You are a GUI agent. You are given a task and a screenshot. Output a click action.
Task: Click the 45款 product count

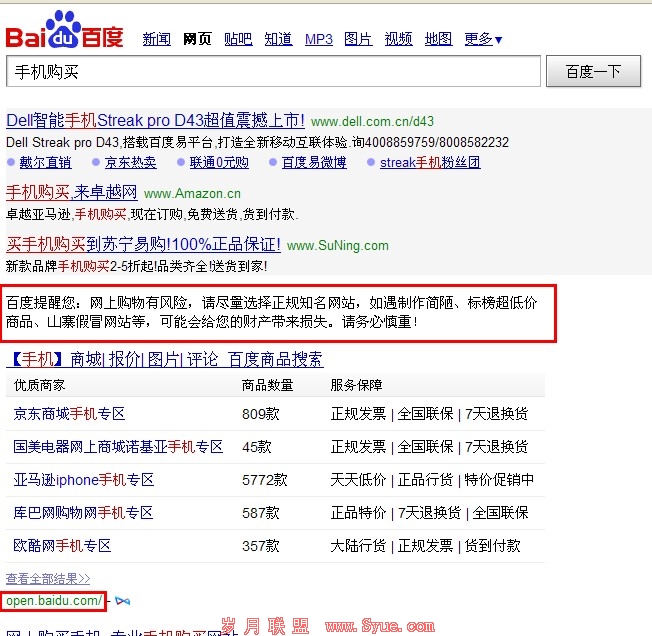(257, 447)
